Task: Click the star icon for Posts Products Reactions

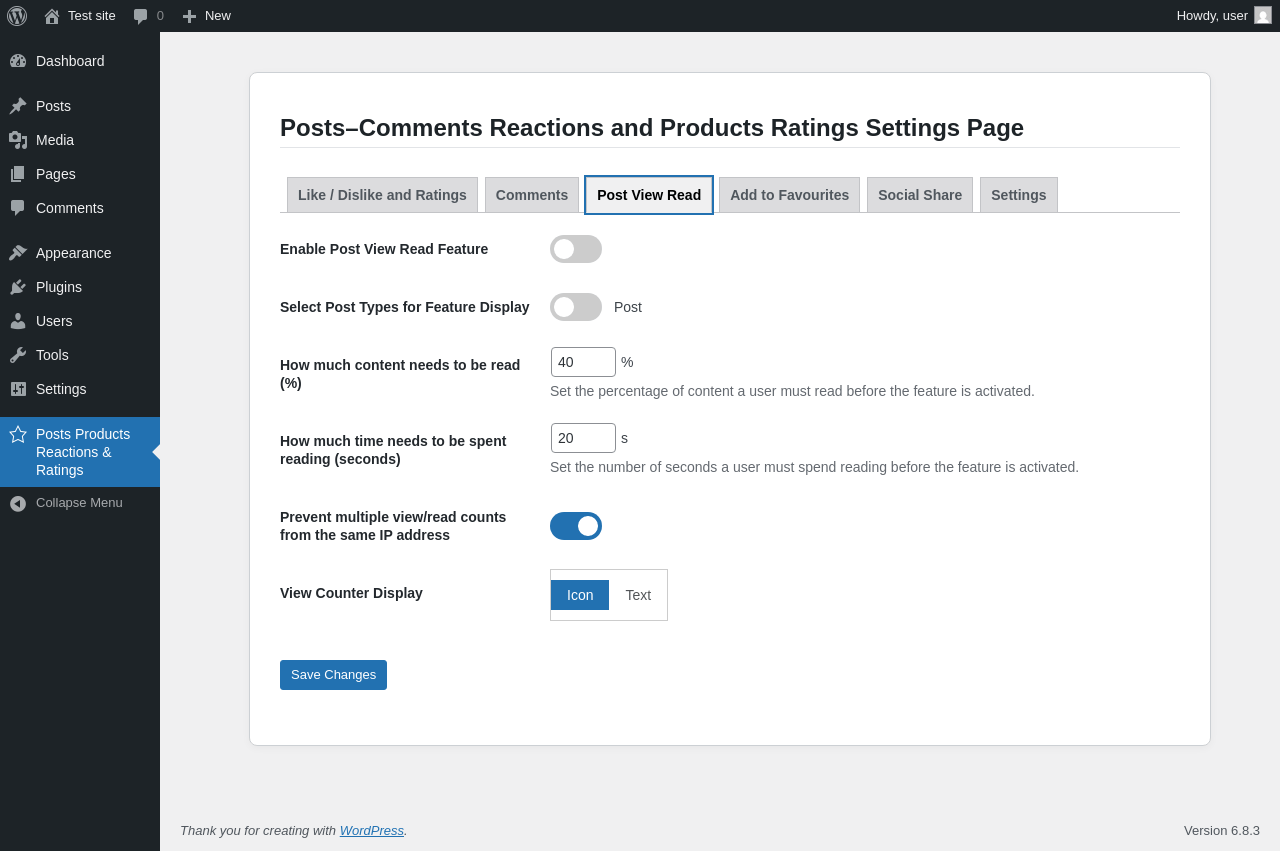Action: (x=18, y=434)
